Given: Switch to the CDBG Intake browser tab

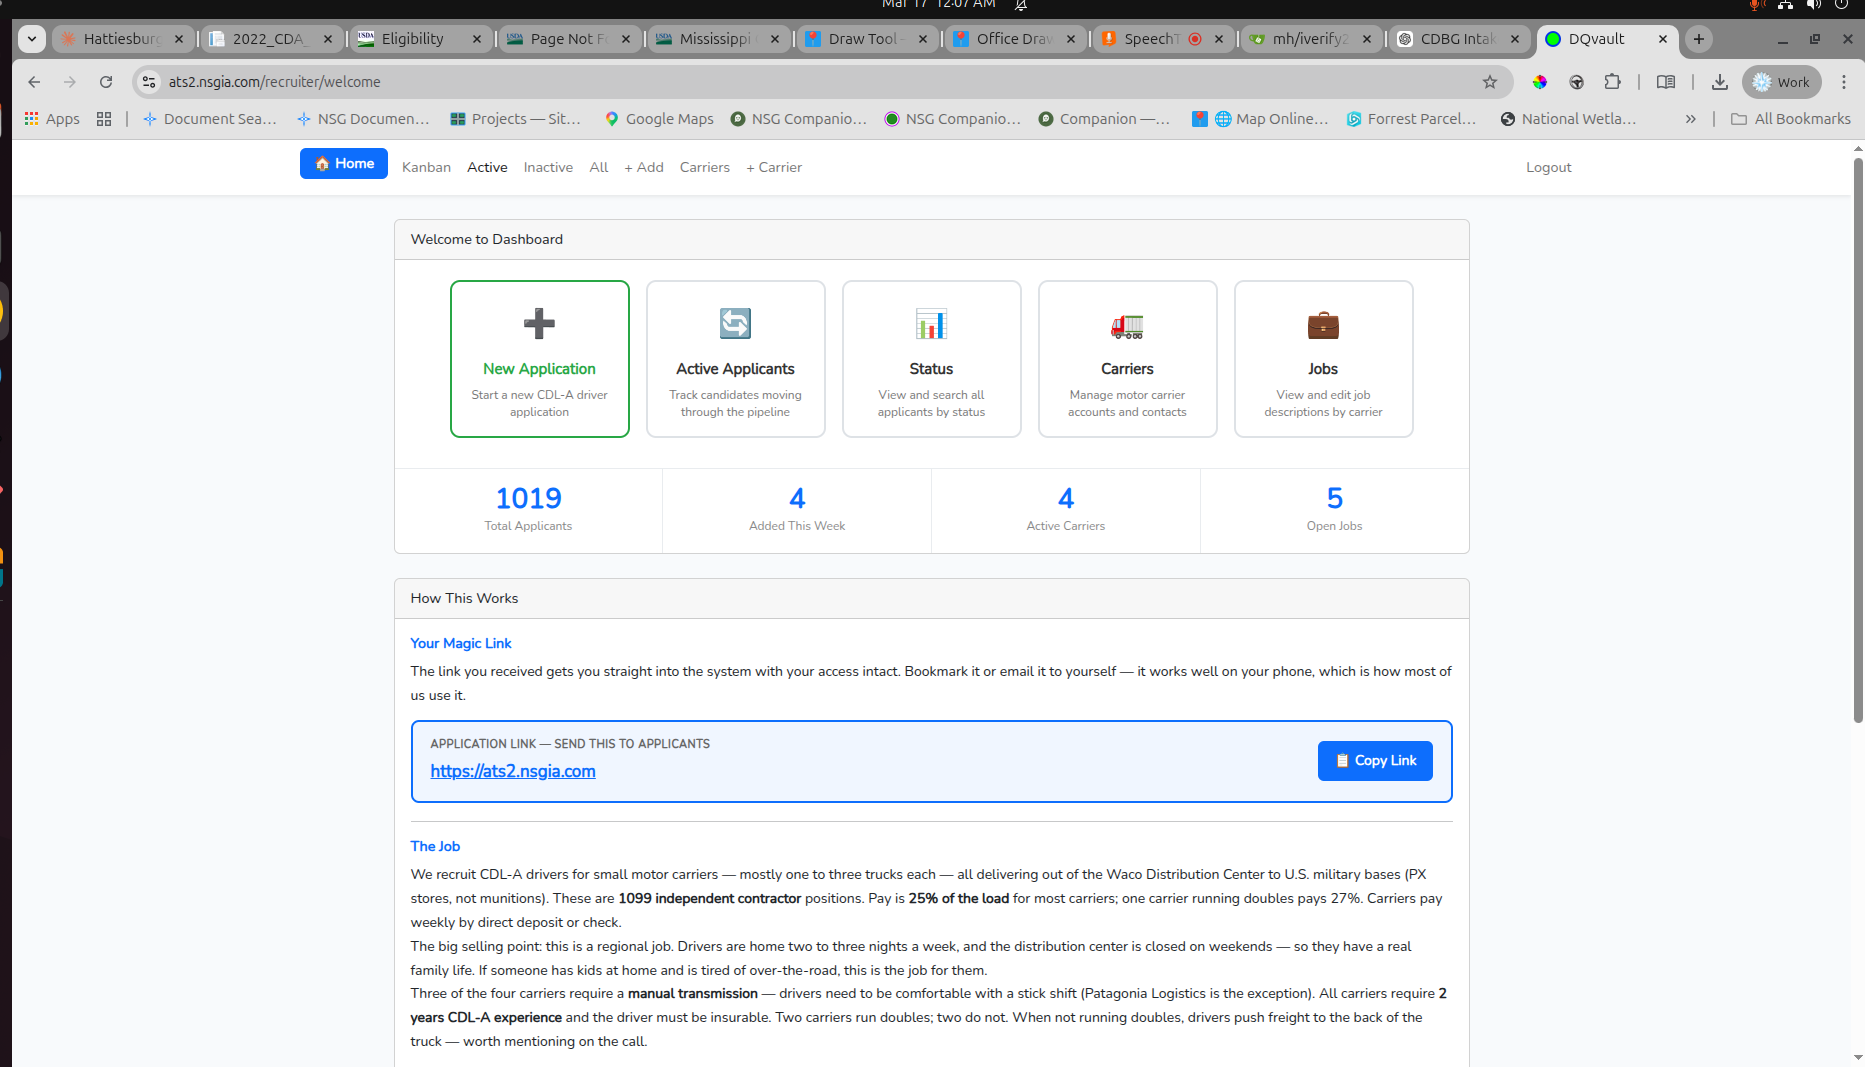Looking at the screenshot, I should coord(1456,39).
